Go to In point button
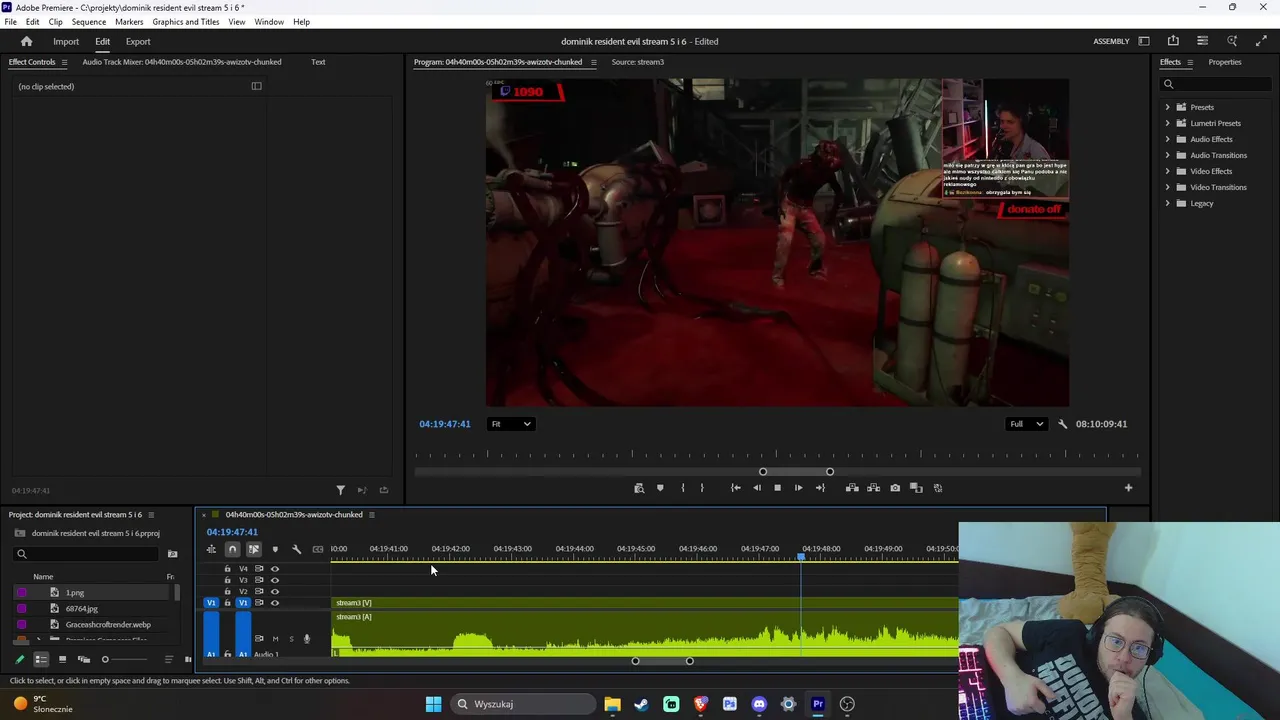1280x720 pixels. point(736,488)
